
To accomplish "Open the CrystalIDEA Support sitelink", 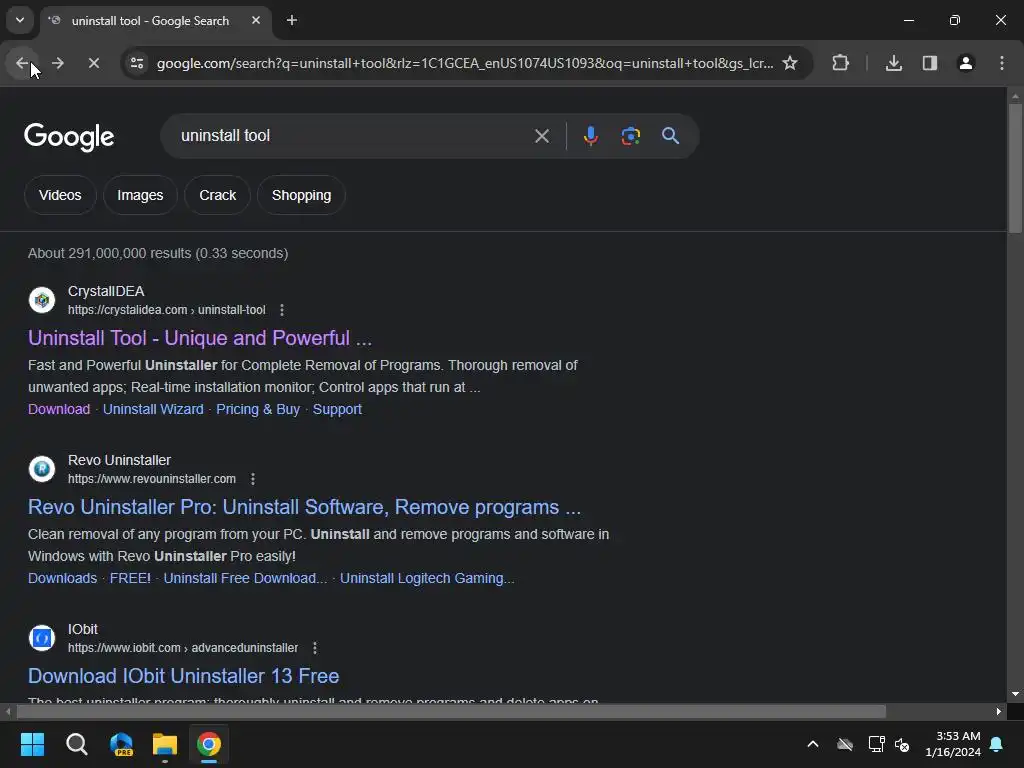I will pos(337,409).
